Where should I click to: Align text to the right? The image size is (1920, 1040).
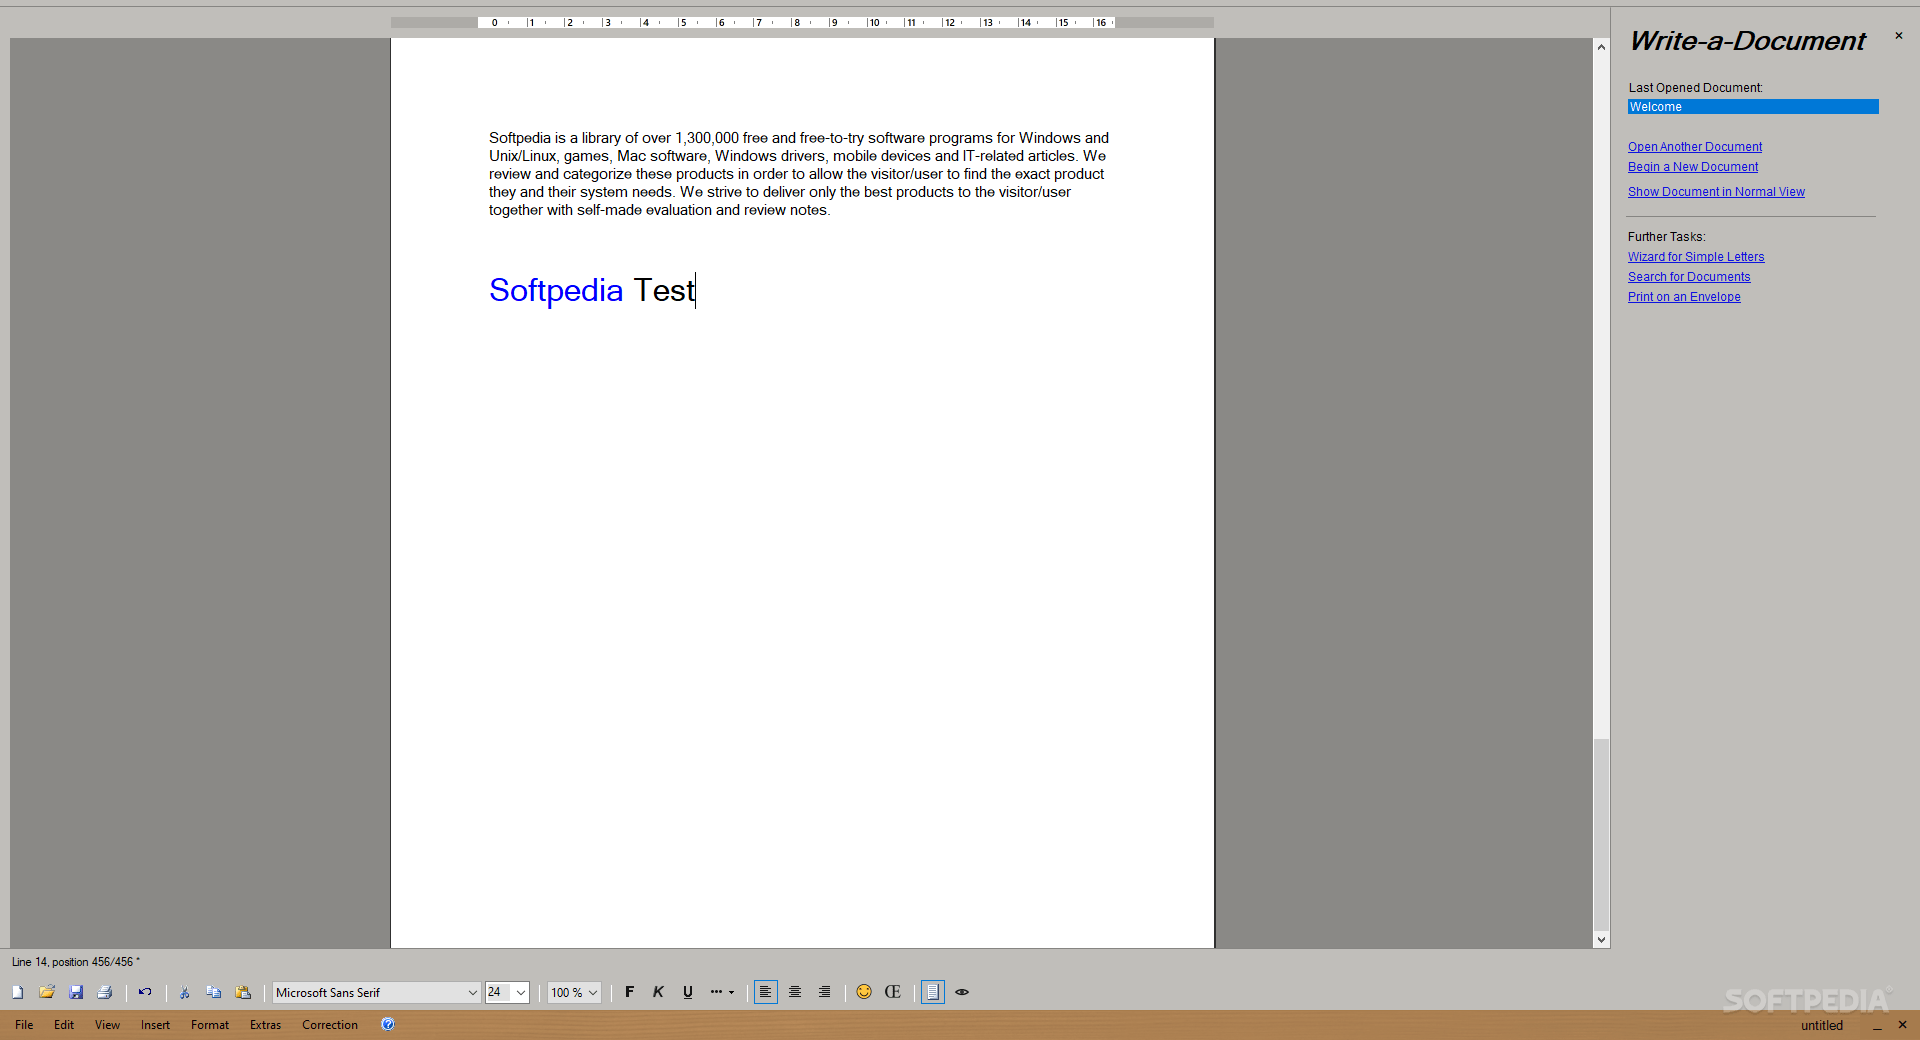[824, 992]
